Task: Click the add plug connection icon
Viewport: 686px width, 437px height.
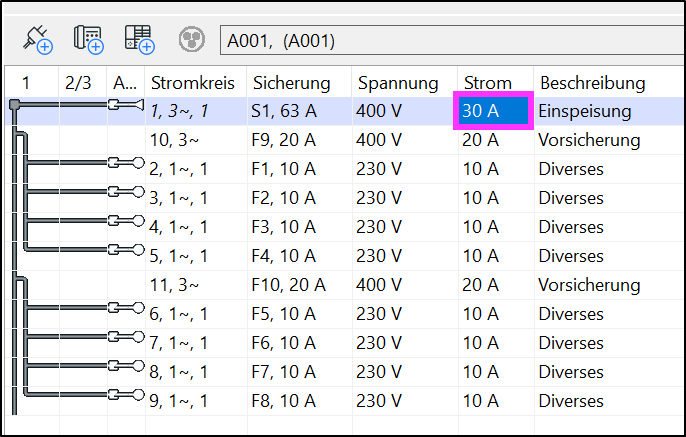Action: pyautogui.click(x=38, y=40)
